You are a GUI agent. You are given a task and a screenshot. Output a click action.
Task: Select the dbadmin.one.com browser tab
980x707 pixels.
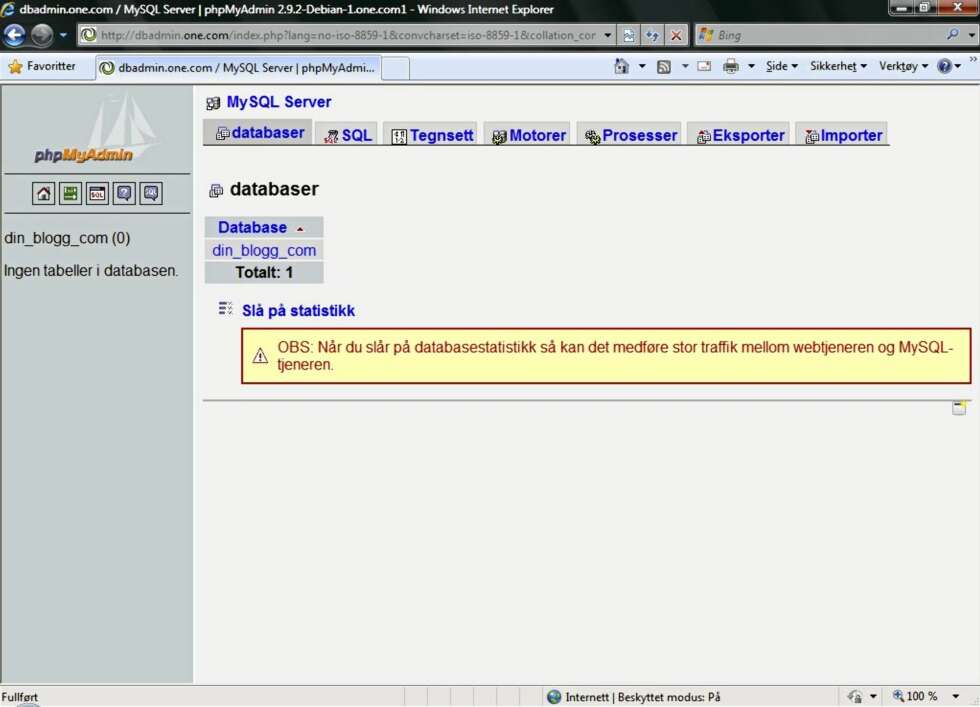pos(238,68)
